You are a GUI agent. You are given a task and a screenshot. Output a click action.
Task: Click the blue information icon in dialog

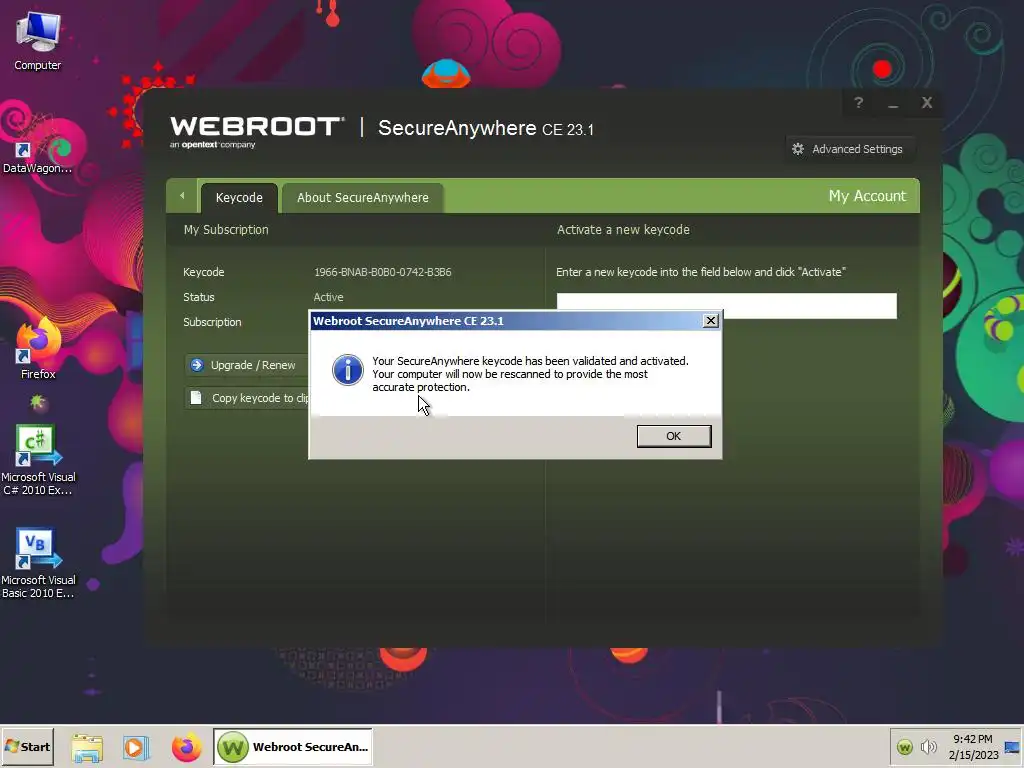pyautogui.click(x=347, y=370)
